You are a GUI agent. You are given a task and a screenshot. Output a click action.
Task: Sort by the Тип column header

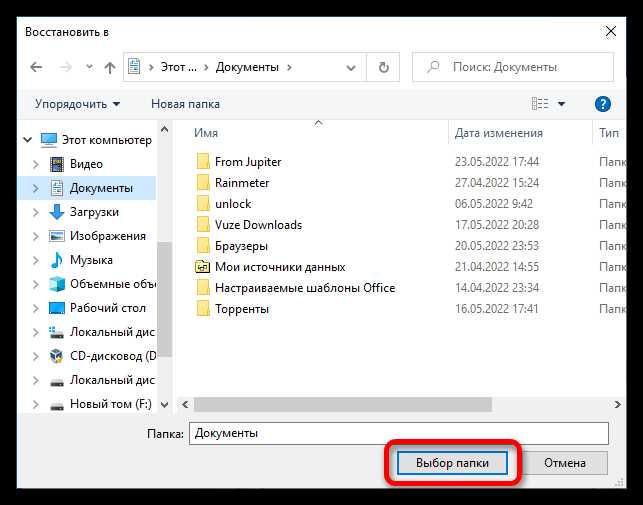pos(609,133)
